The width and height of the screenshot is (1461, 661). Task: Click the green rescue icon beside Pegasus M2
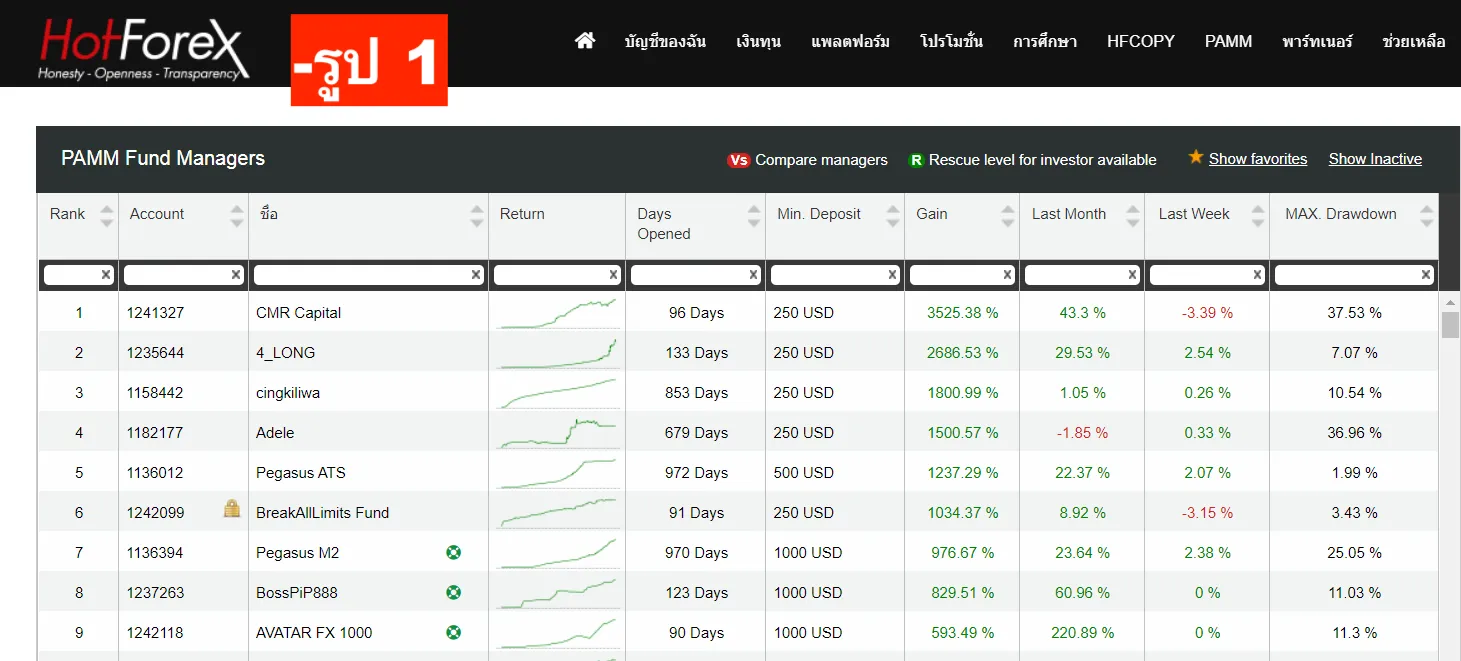453,552
